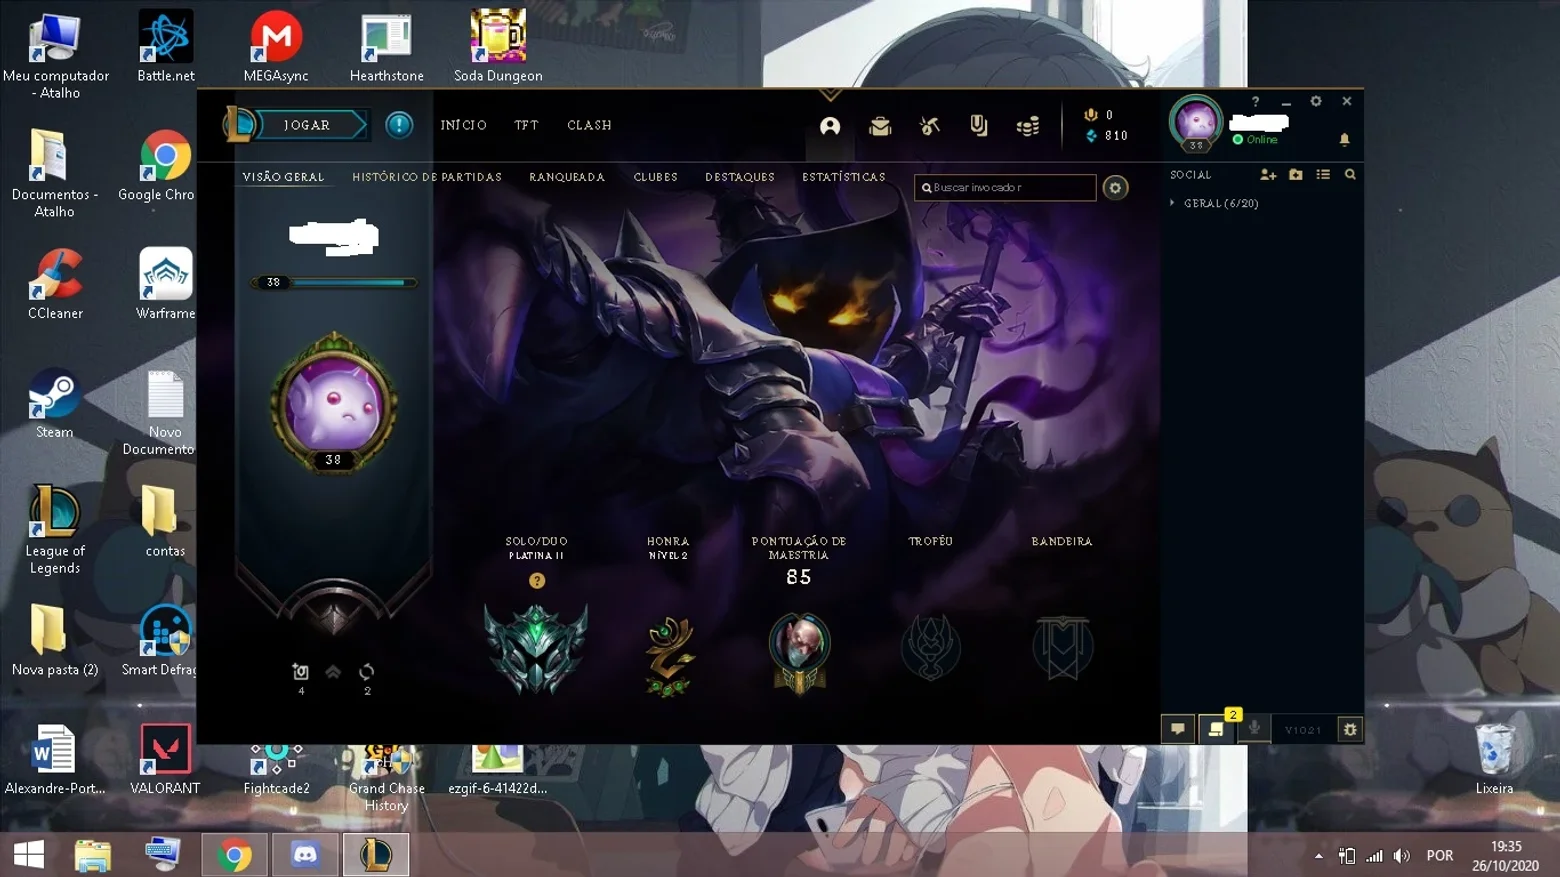1560x877 pixels.
Task: Switch to the Visão Geral tab
Action: (x=283, y=177)
